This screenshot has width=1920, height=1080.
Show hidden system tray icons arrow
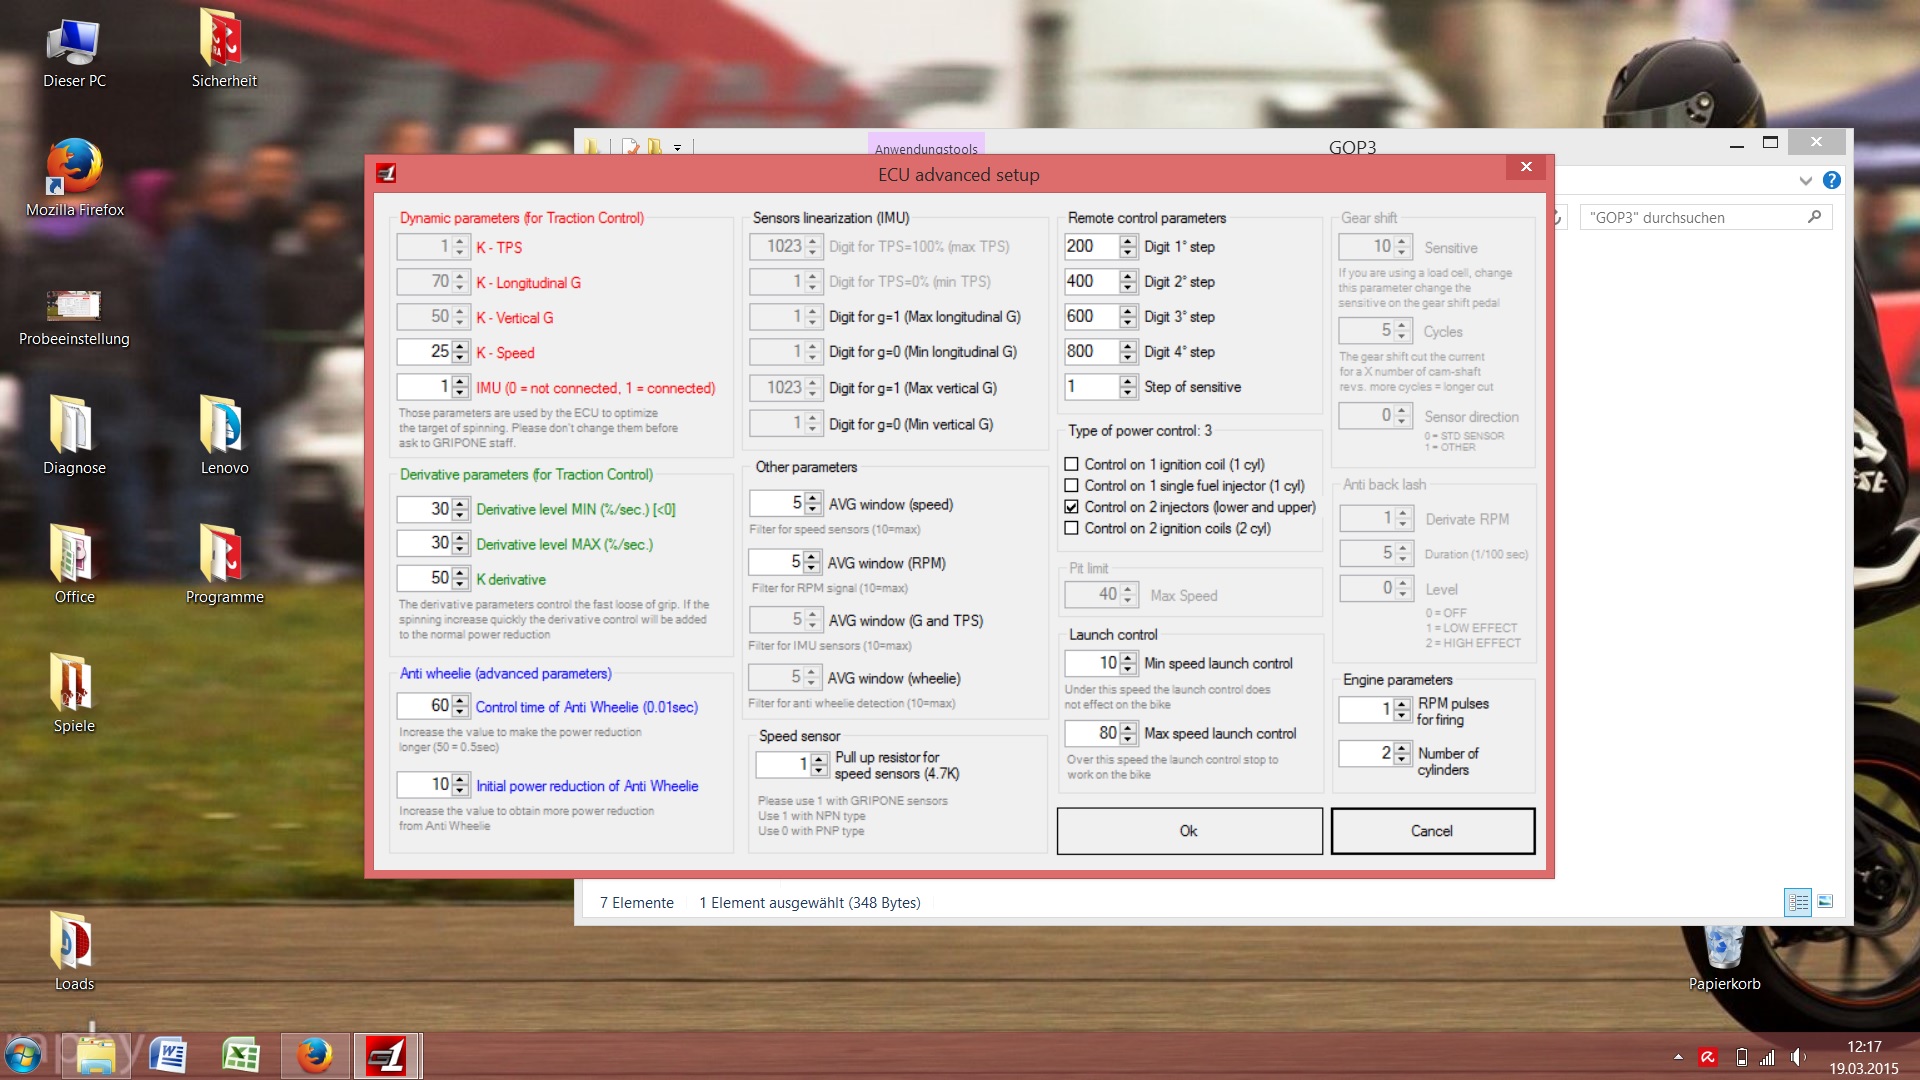[1677, 1057]
